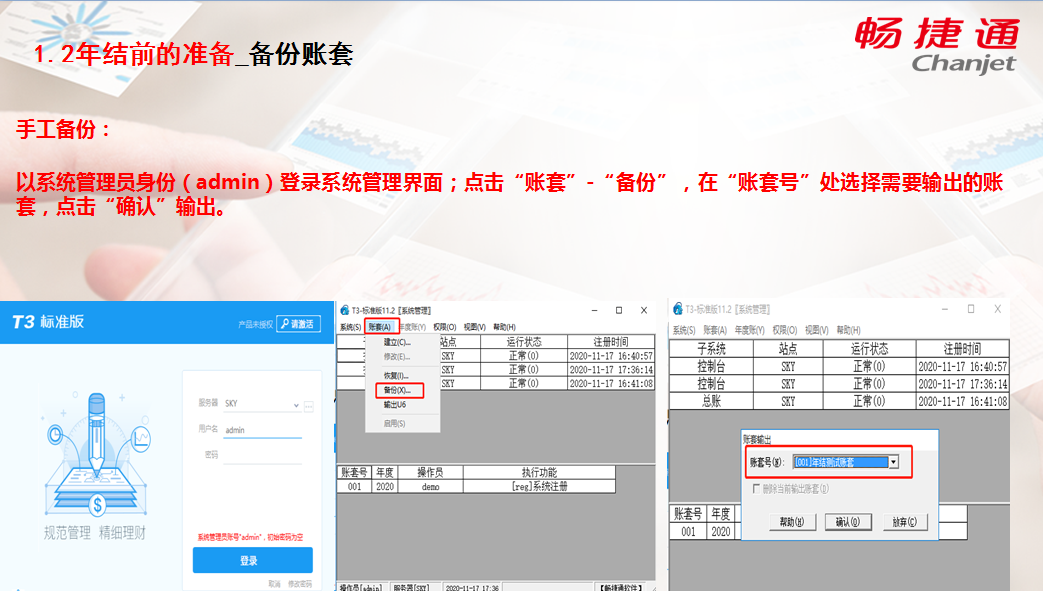Click 执行功能 column header in middle window
Viewport: 1043px width, 591px height.
click(539, 472)
